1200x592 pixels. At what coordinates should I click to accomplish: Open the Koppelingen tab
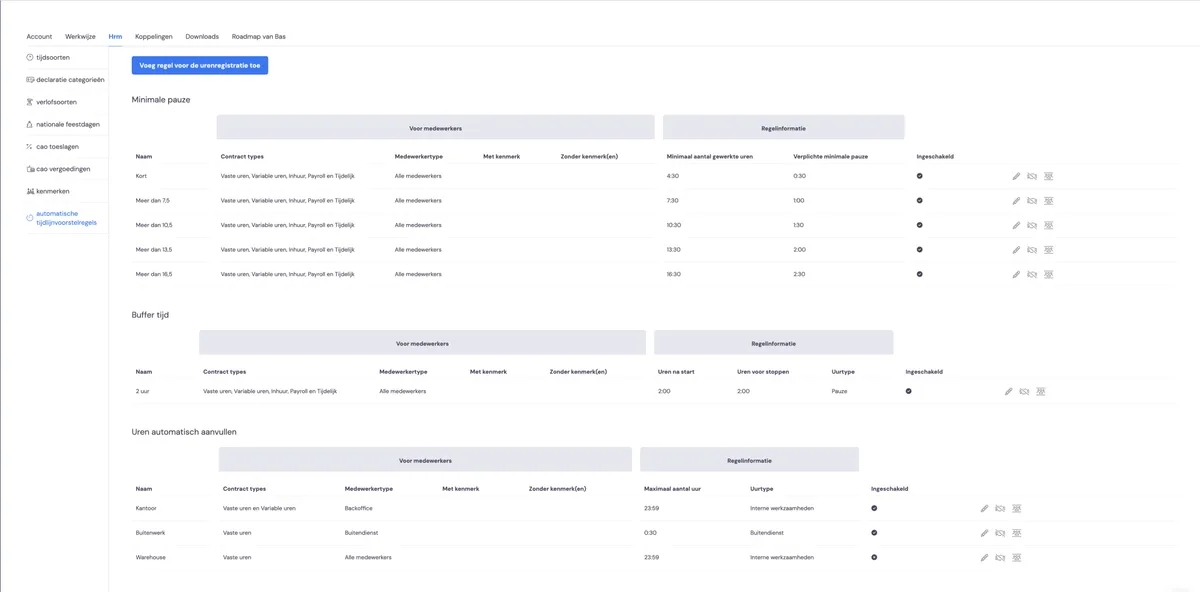pos(153,36)
